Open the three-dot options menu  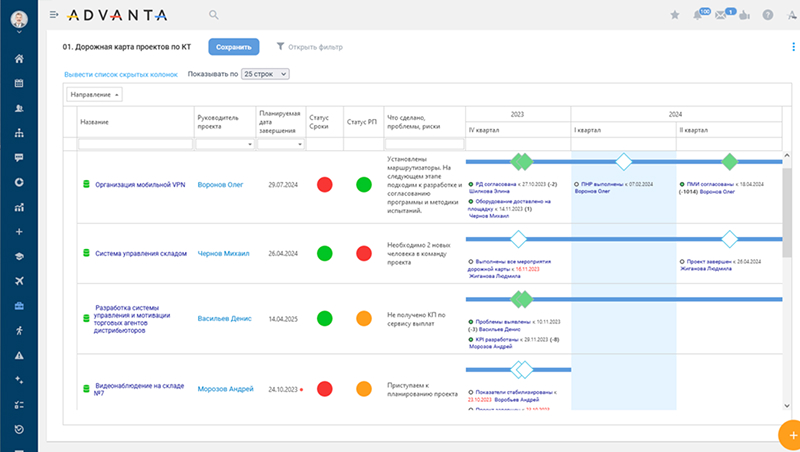tap(793, 47)
